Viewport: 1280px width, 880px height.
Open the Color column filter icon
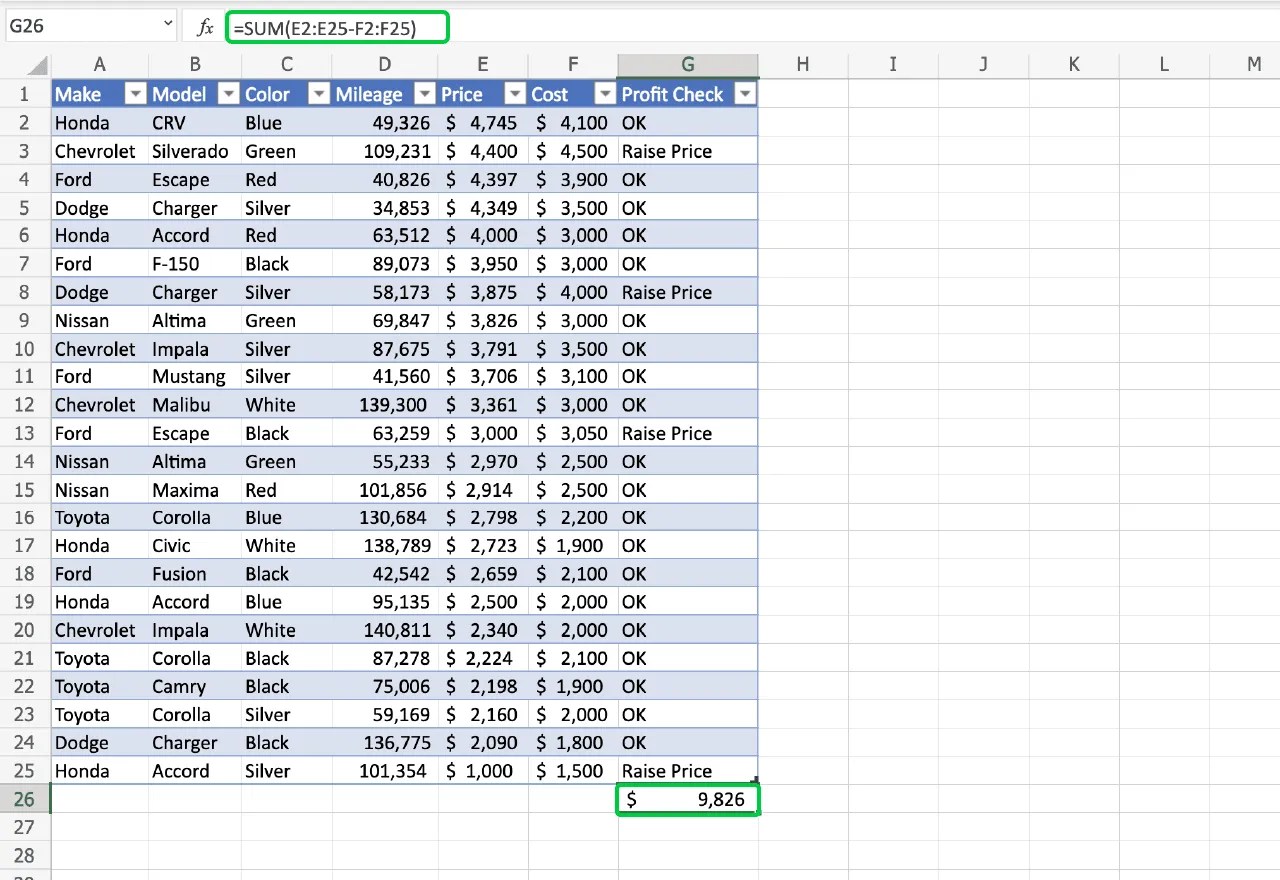[x=318, y=93]
